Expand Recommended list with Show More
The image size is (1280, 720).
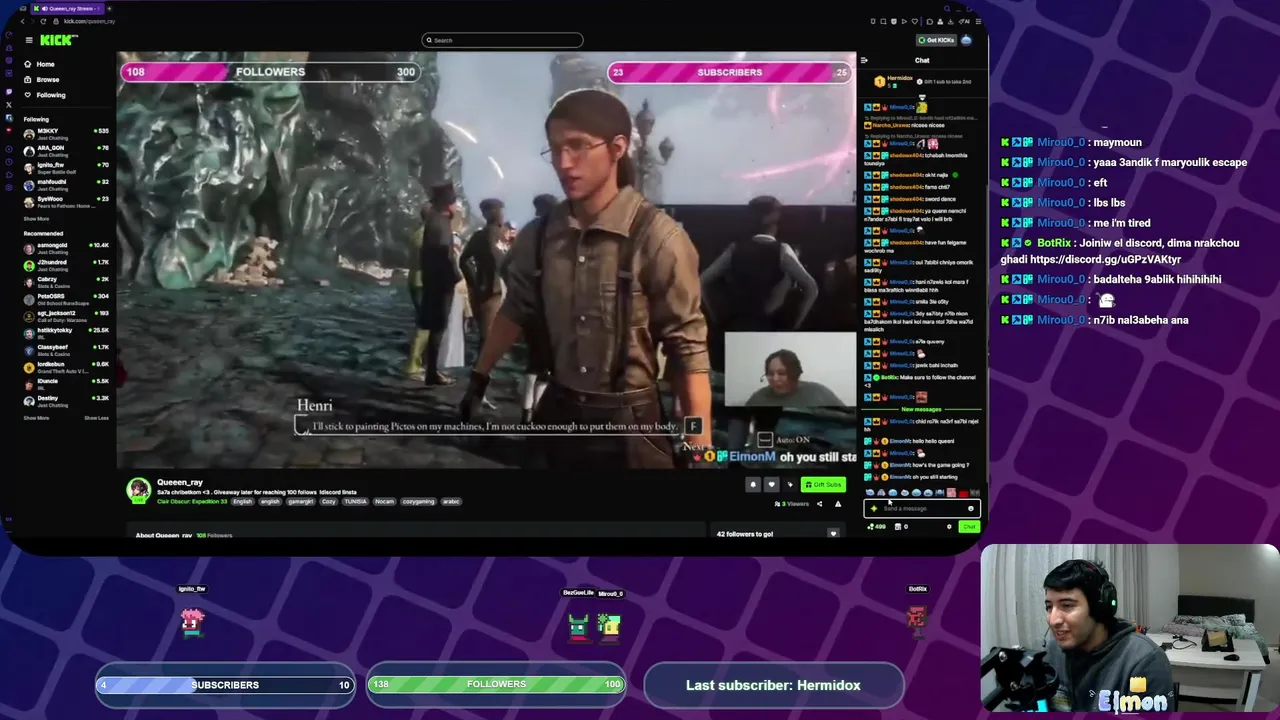tap(36, 418)
